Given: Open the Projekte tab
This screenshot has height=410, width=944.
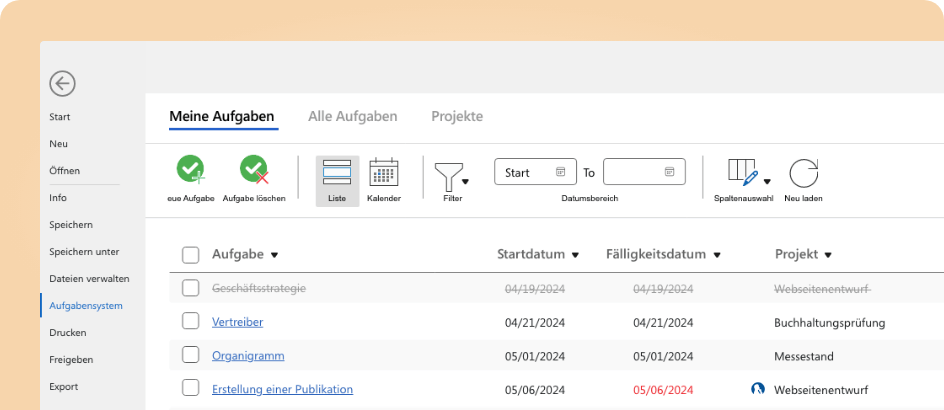Looking at the screenshot, I should point(457,116).
